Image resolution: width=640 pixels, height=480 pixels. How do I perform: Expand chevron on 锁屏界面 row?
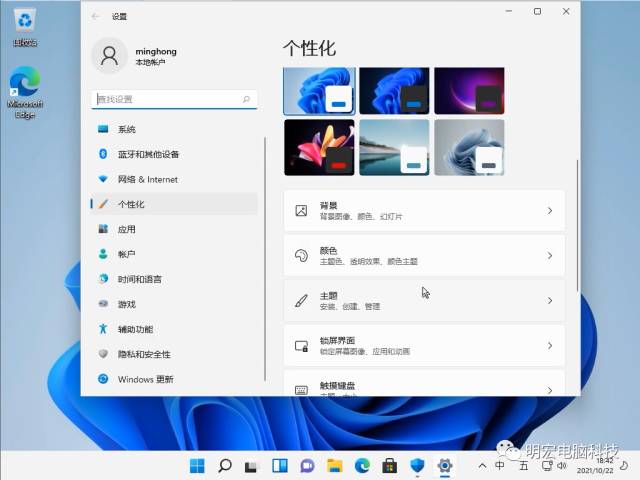coord(550,345)
